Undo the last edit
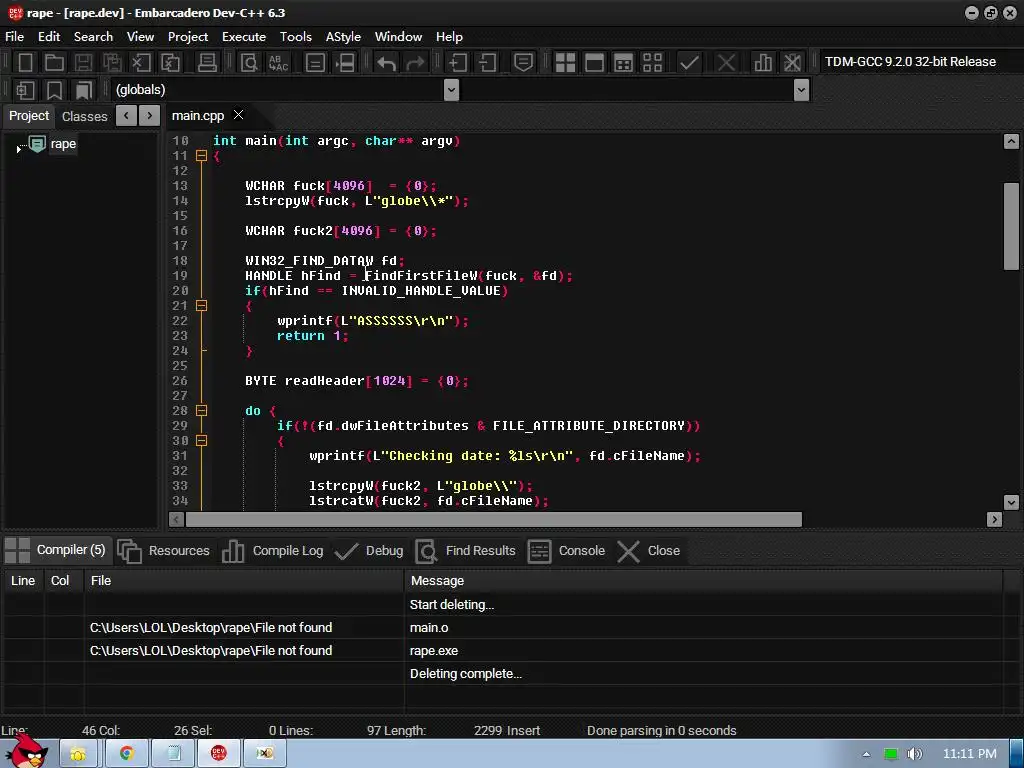Viewport: 1024px width, 768px height. coord(386,62)
